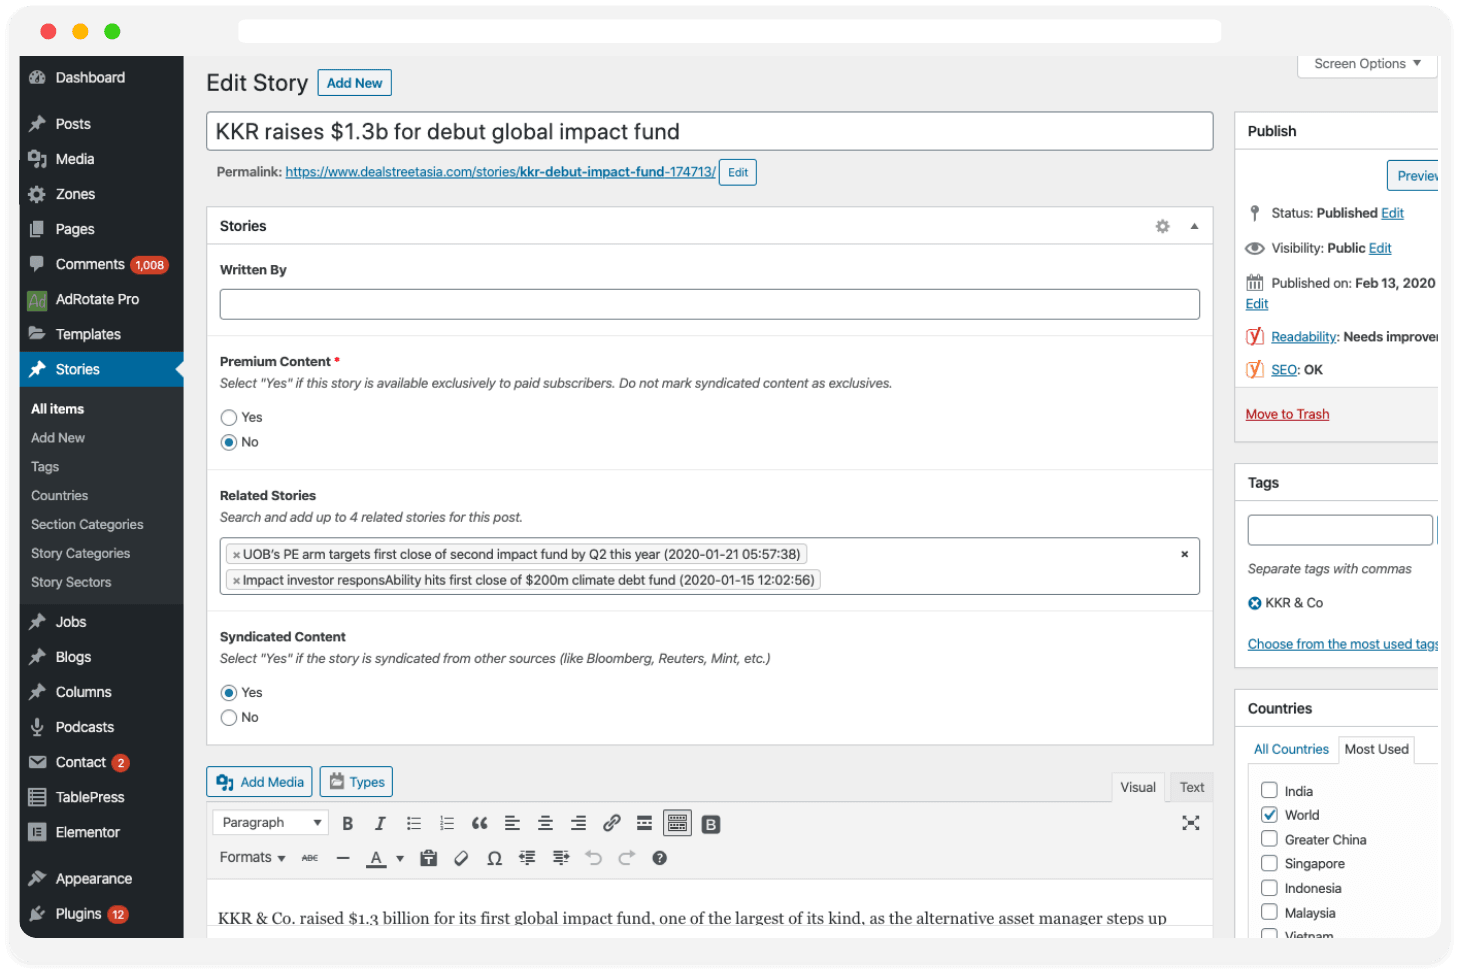
Task: Toggle the editor toolbar (kitchen sink)
Action: pyautogui.click(x=677, y=823)
